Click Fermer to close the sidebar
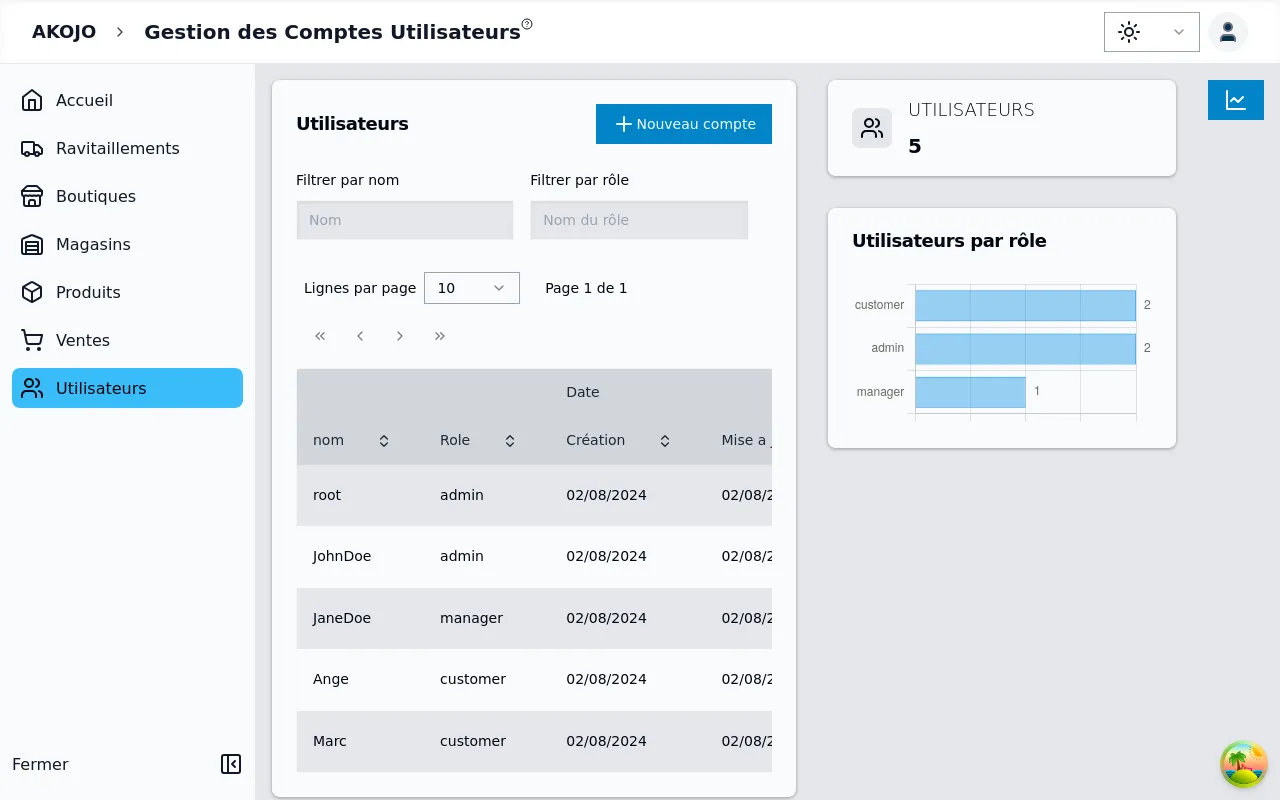The width and height of the screenshot is (1280, 800). 40,764
